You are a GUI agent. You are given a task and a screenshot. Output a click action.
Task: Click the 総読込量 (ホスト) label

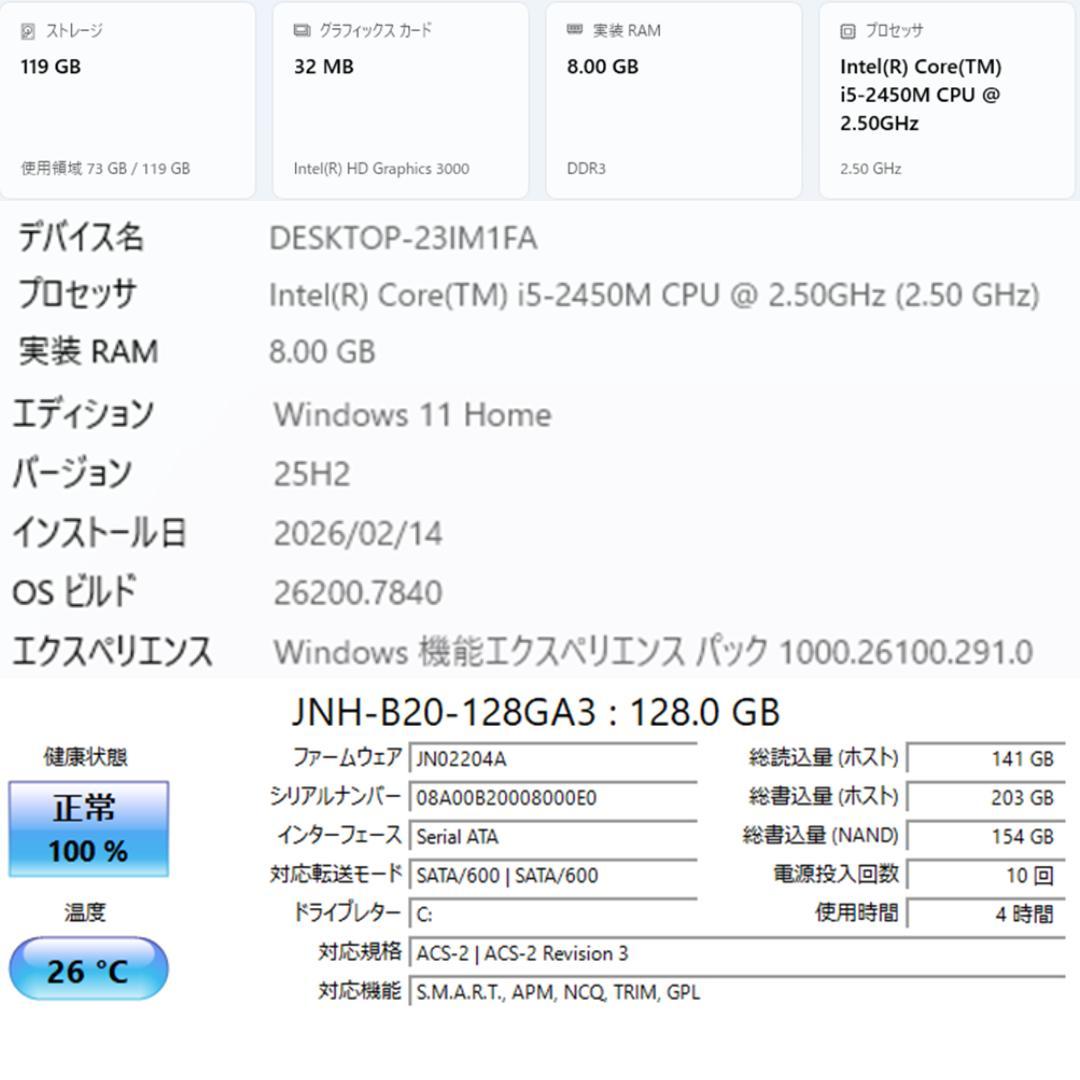point(824,757)
